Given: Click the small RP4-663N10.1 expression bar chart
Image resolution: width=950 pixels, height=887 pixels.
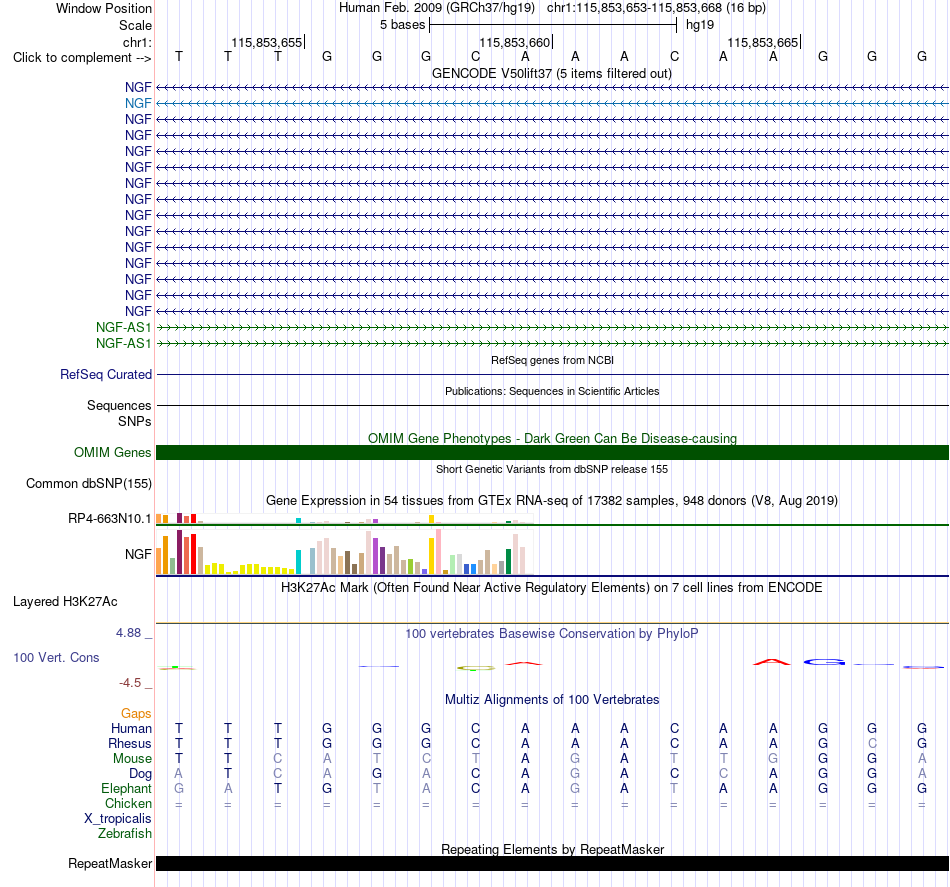Looking at the screenshot, I should (344, 519).
